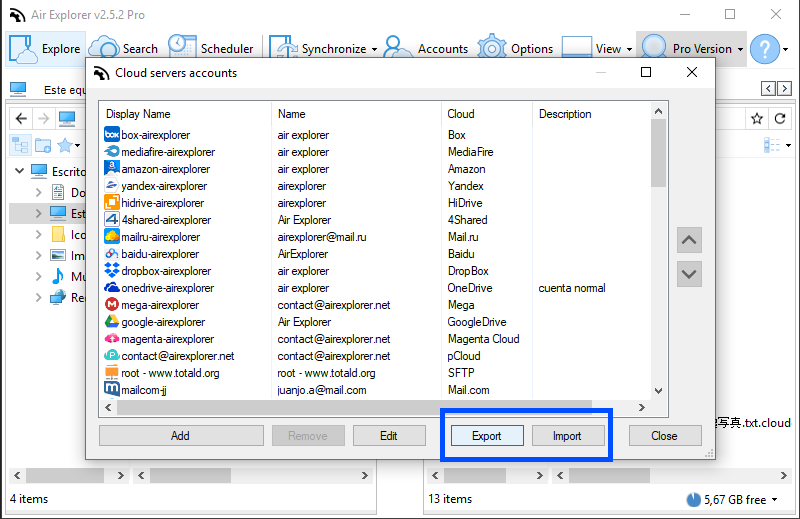Image resolution: width=800 pixels, height=519 pixels.
Task: Click the 'juanjo.a@mail.com' name cell
Action: pos(322,390)
